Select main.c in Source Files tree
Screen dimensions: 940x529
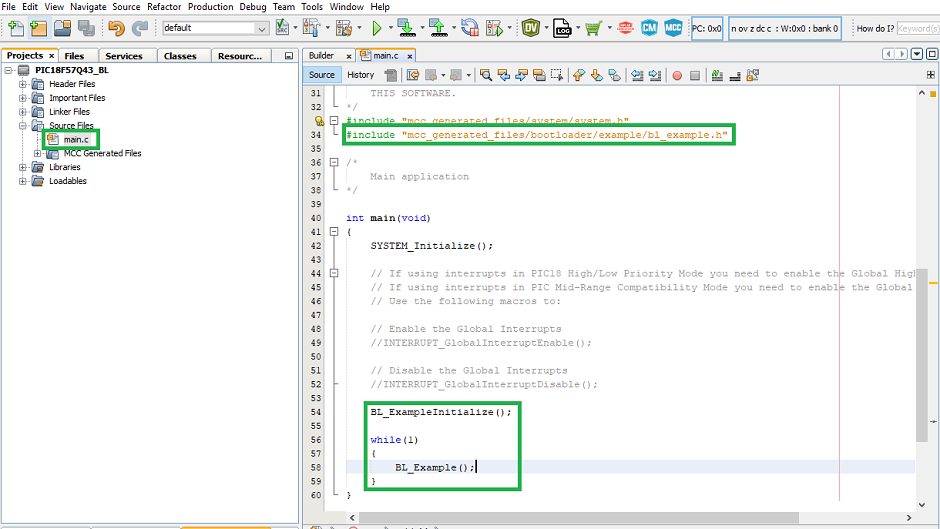coord(76,139)
